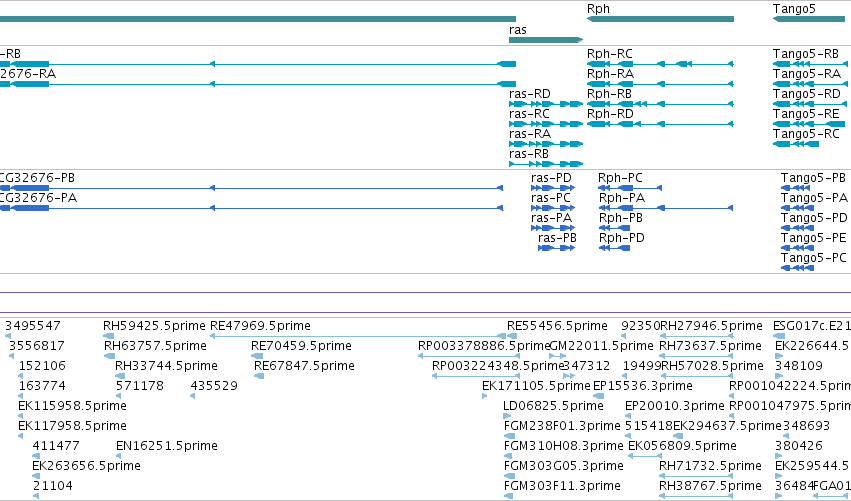Select transcript Tango5-RE label

[x=806, y=114]
